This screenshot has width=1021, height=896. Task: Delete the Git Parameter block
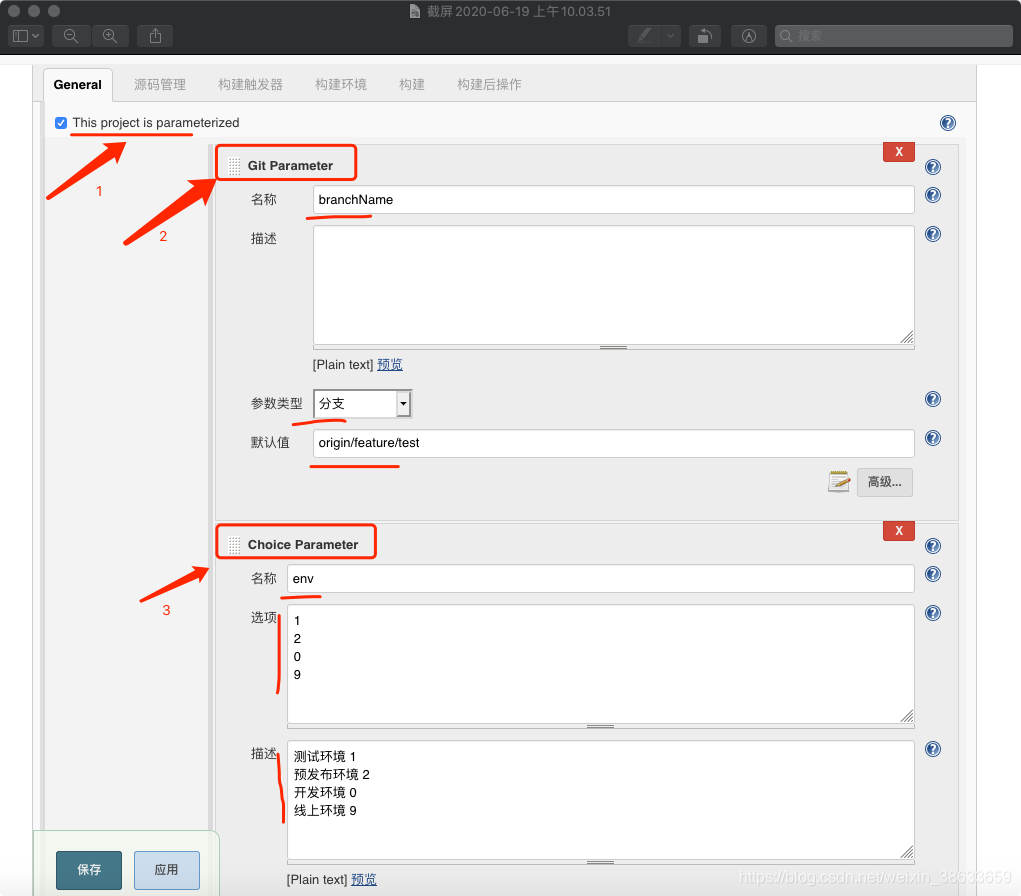coord(899,152)
